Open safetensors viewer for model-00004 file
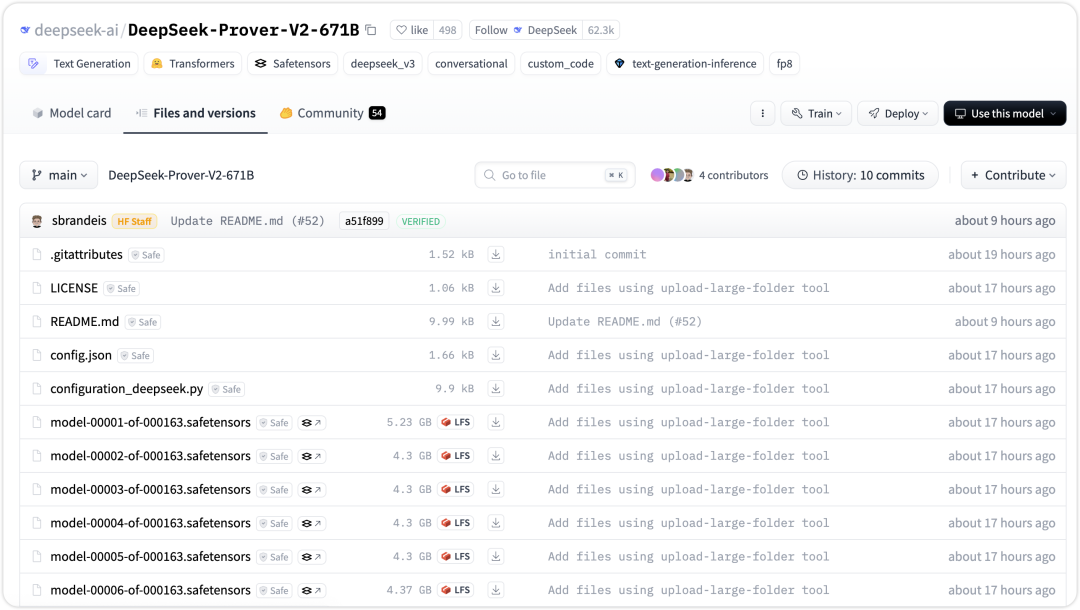The height and width of the screenshot is (610, 1080). (312, 523)
